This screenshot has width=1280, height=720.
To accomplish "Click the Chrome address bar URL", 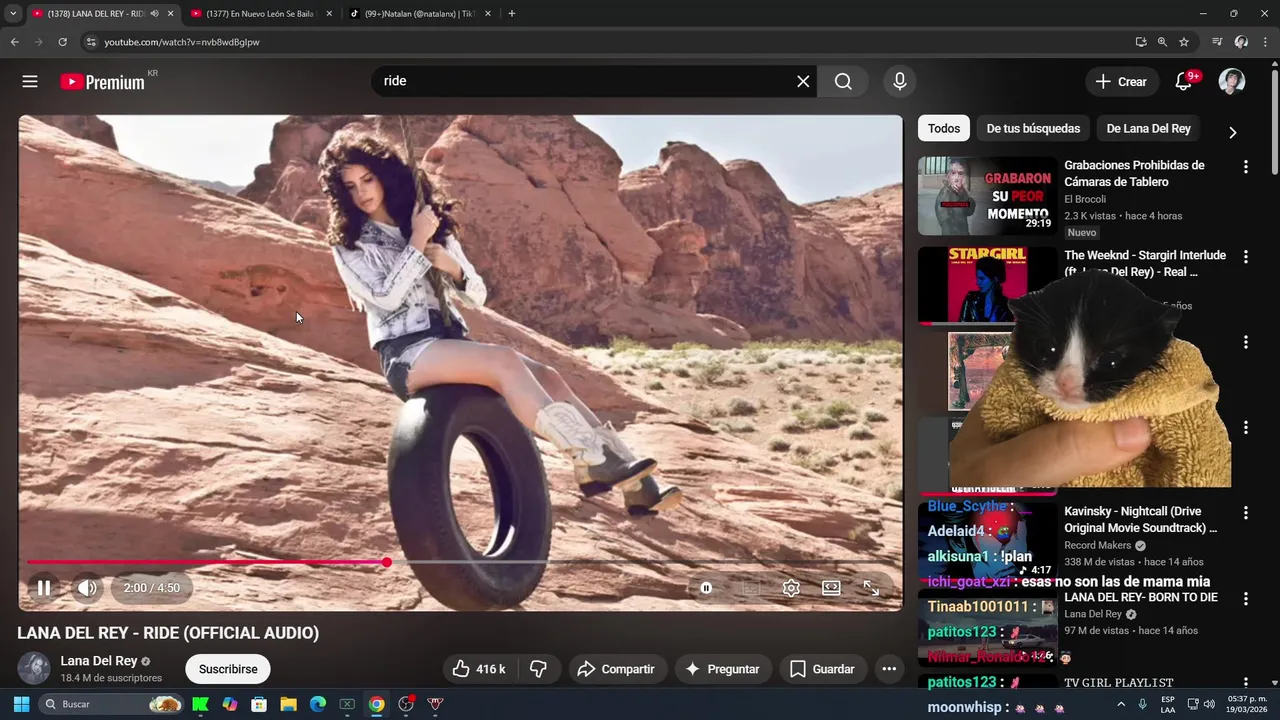I will (x=182, y=42).
